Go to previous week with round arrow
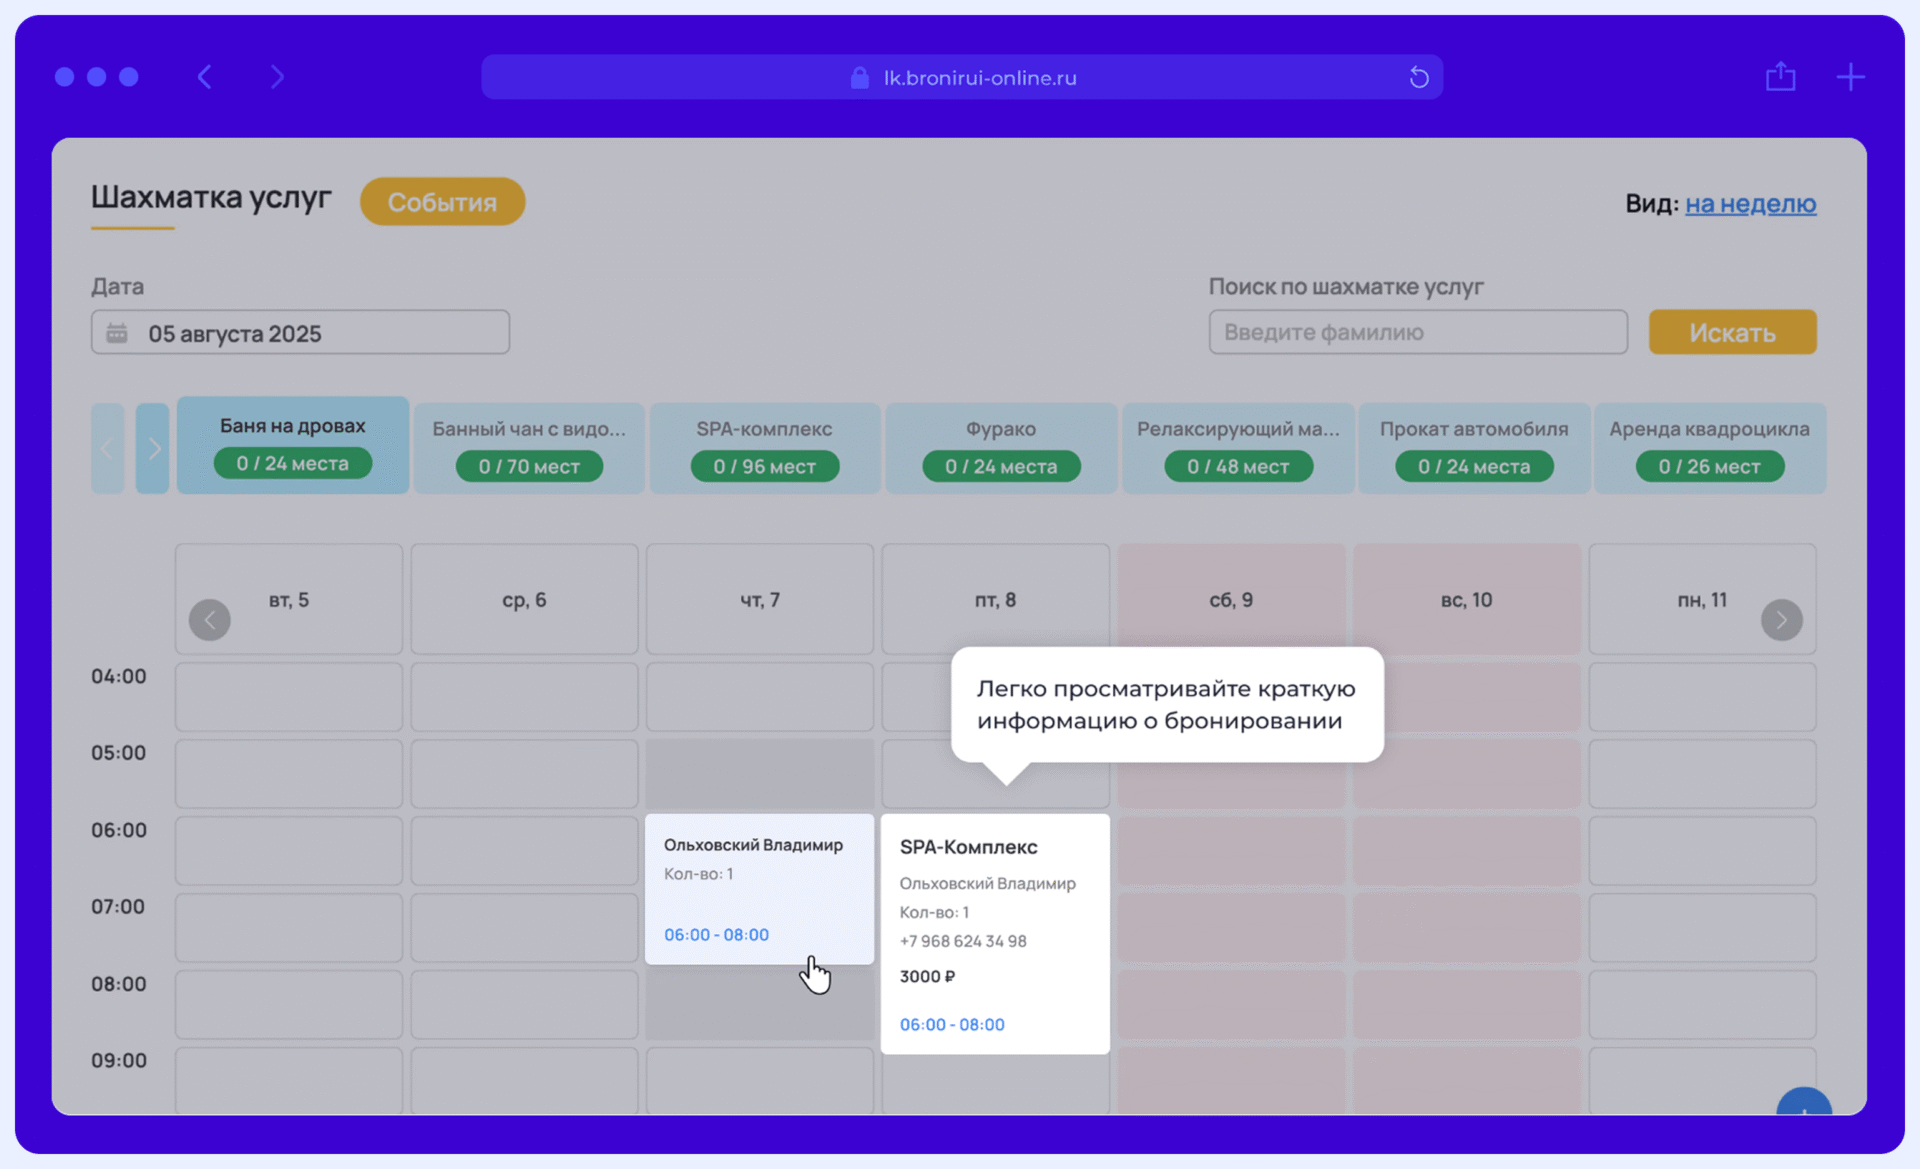This screenshot has height=1169, width=1920. point(210,620)
